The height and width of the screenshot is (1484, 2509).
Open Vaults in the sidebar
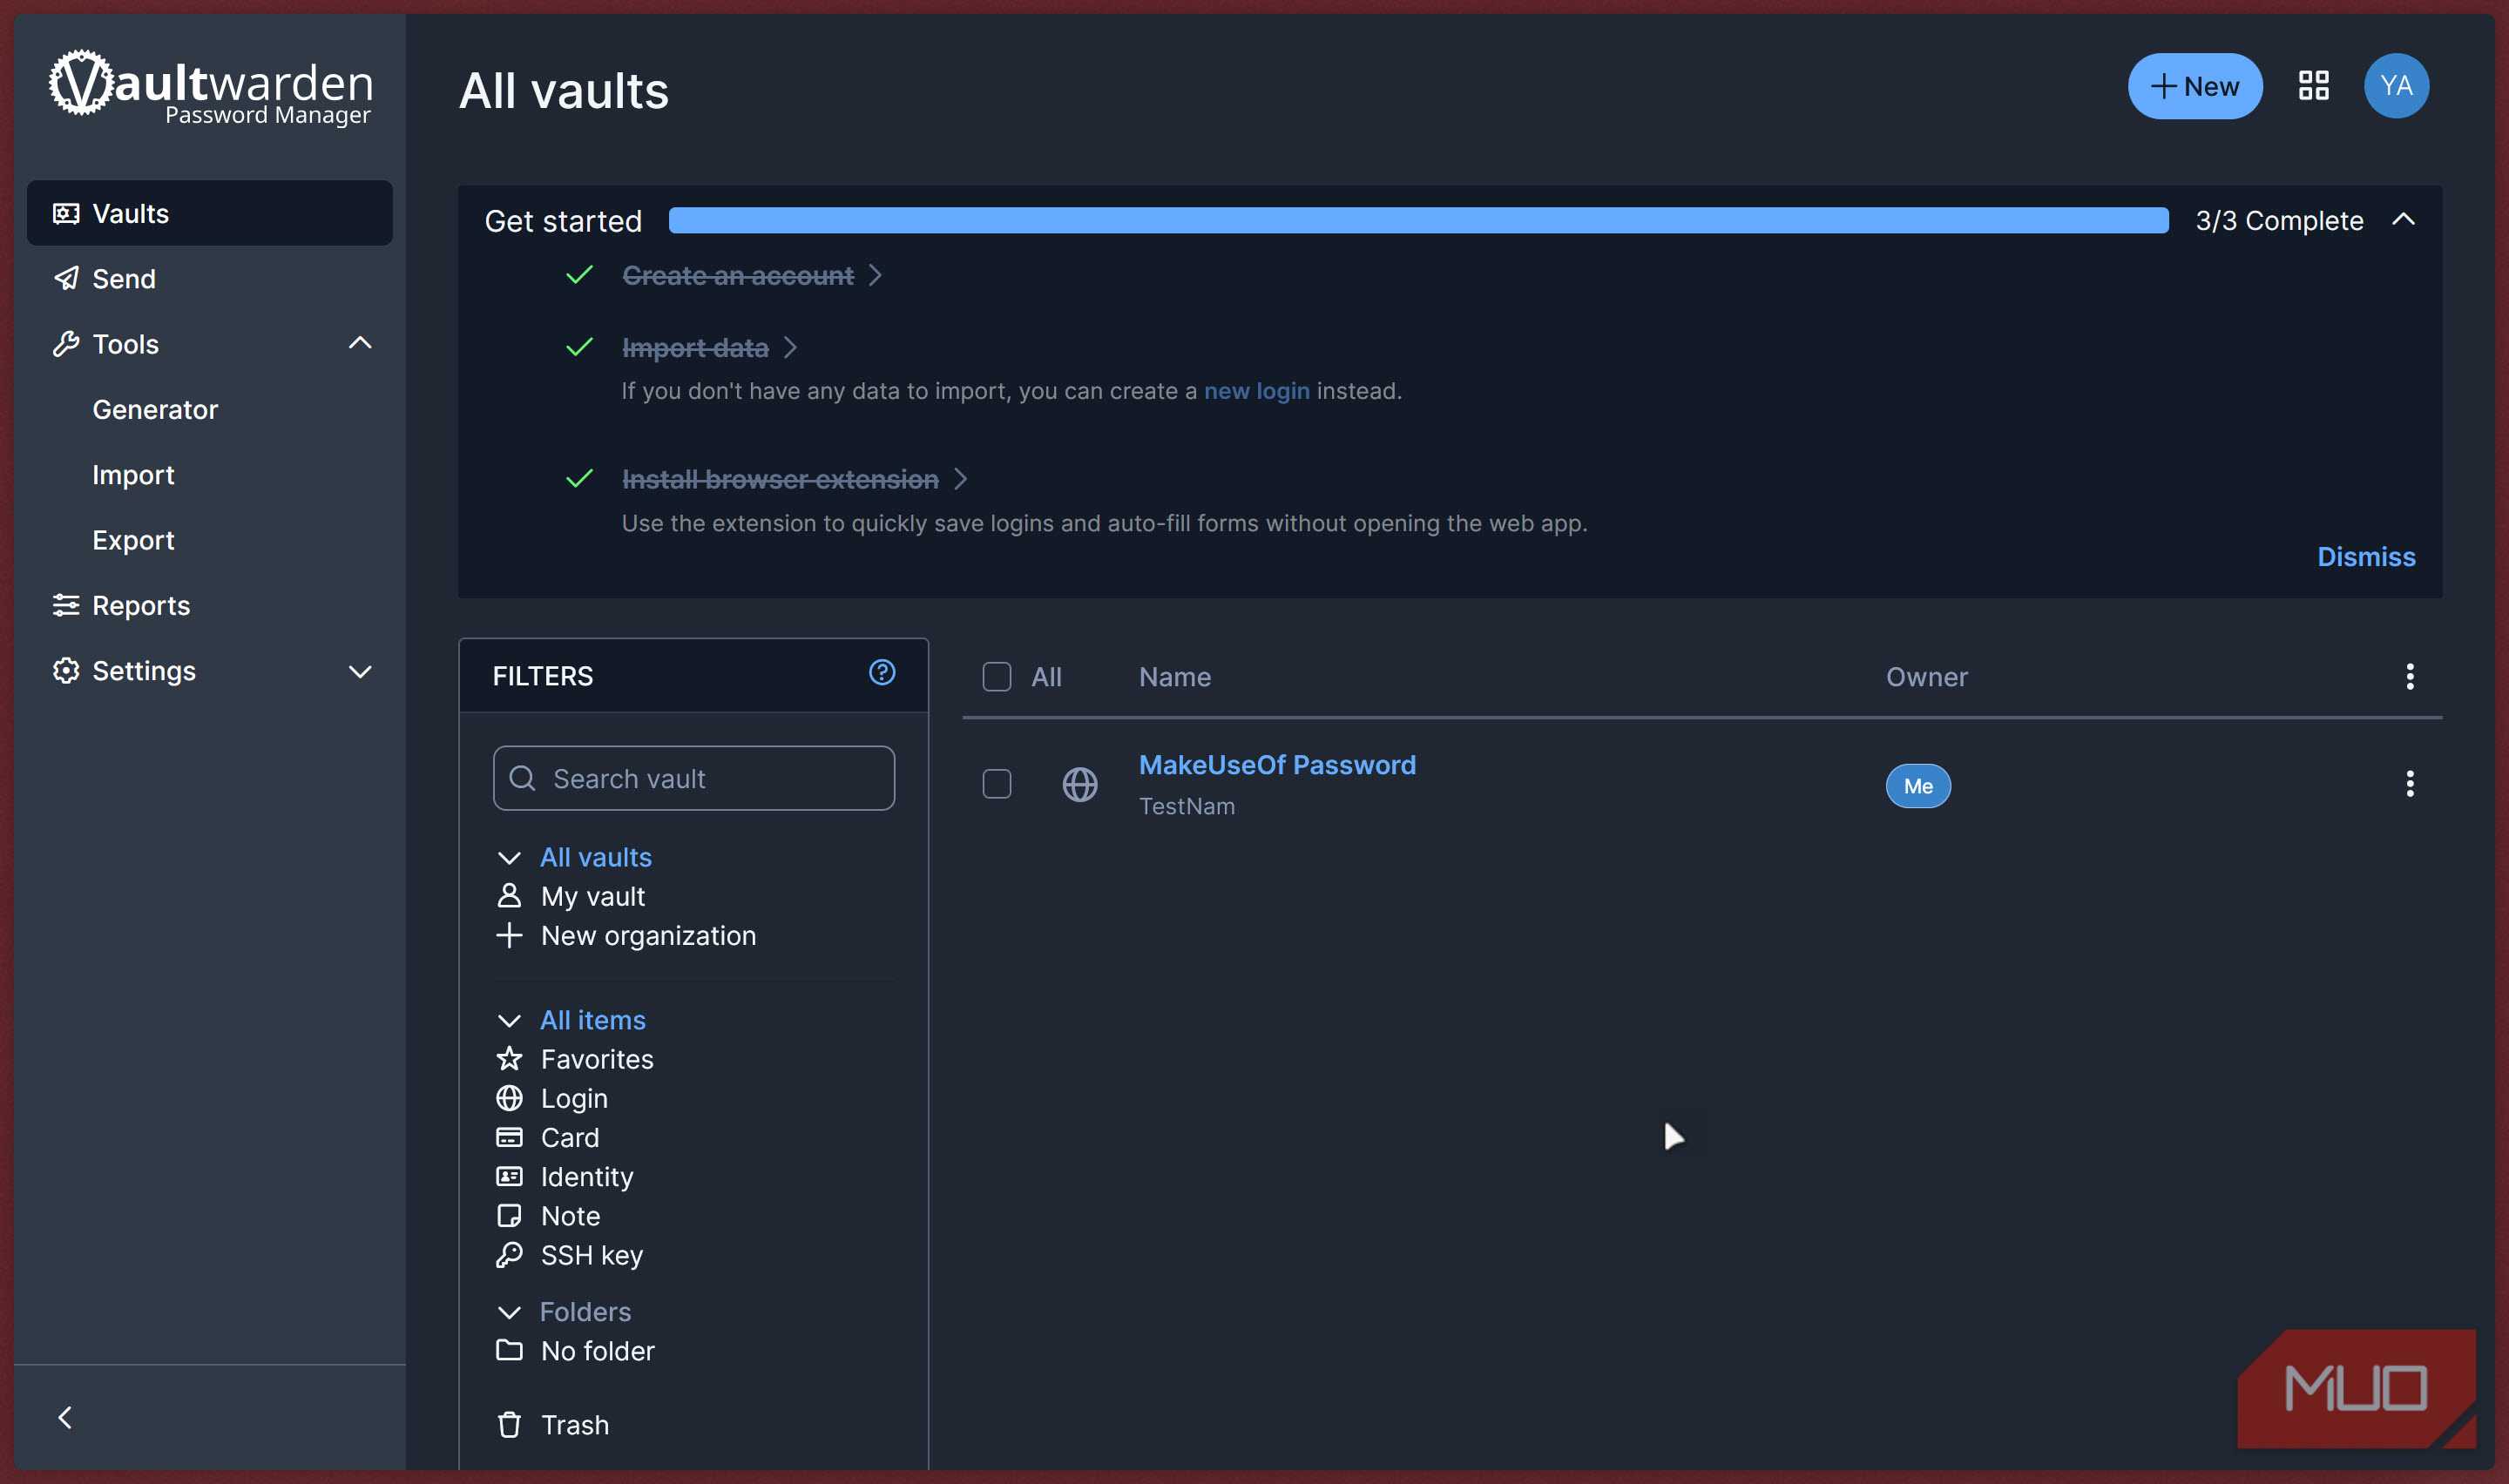[209, 213]
